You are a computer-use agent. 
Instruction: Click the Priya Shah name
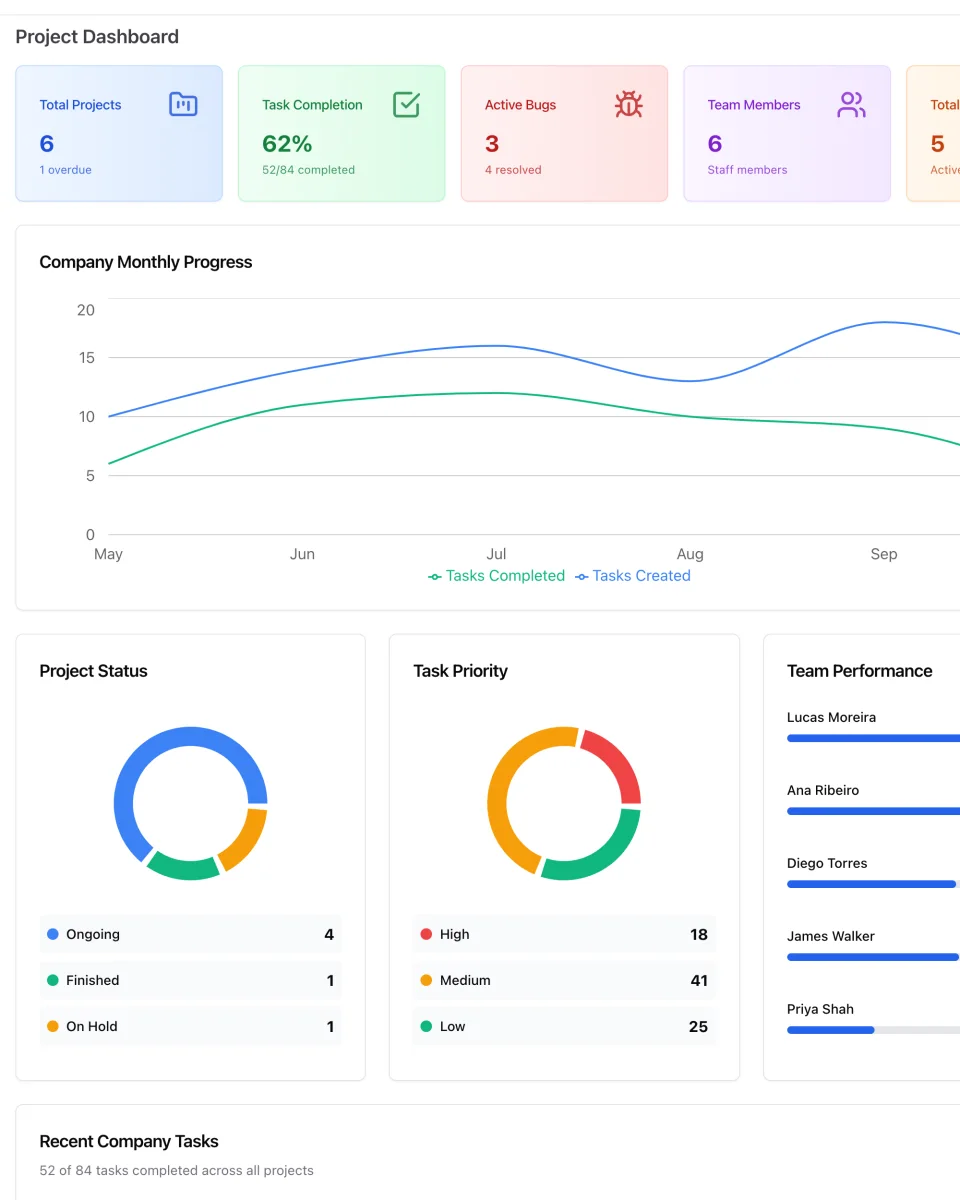(821, 1009)
